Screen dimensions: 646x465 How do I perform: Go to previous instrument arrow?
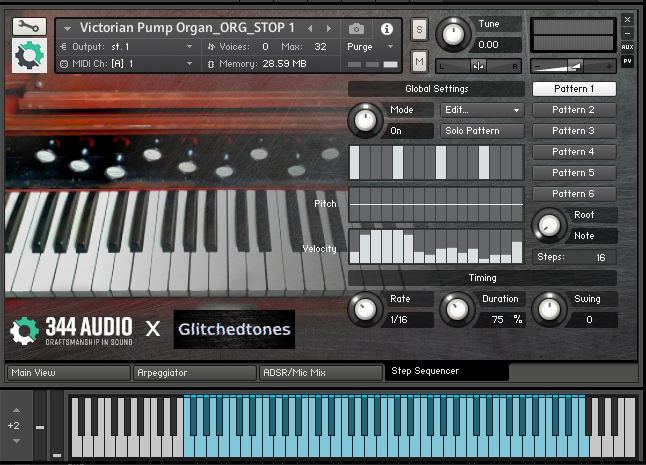[x=311, y=27]
